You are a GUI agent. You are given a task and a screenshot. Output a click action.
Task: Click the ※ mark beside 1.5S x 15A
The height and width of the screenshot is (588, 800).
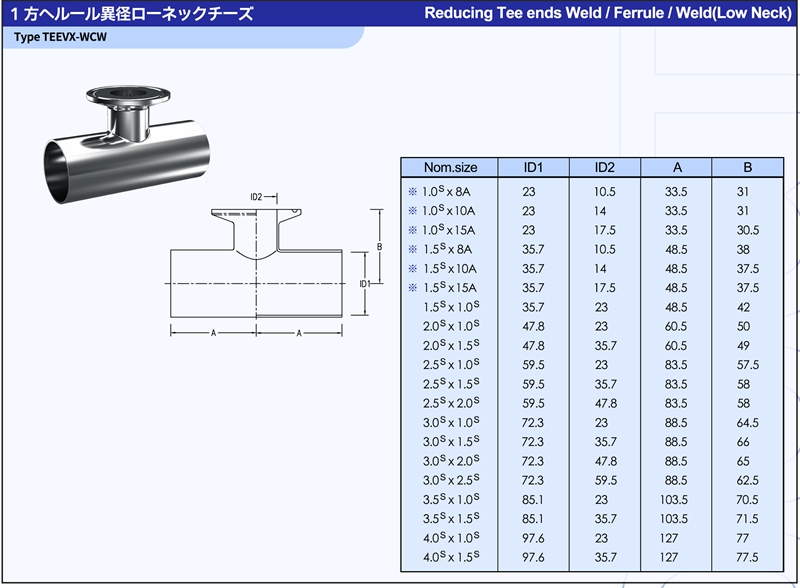[x=411, y=288]
